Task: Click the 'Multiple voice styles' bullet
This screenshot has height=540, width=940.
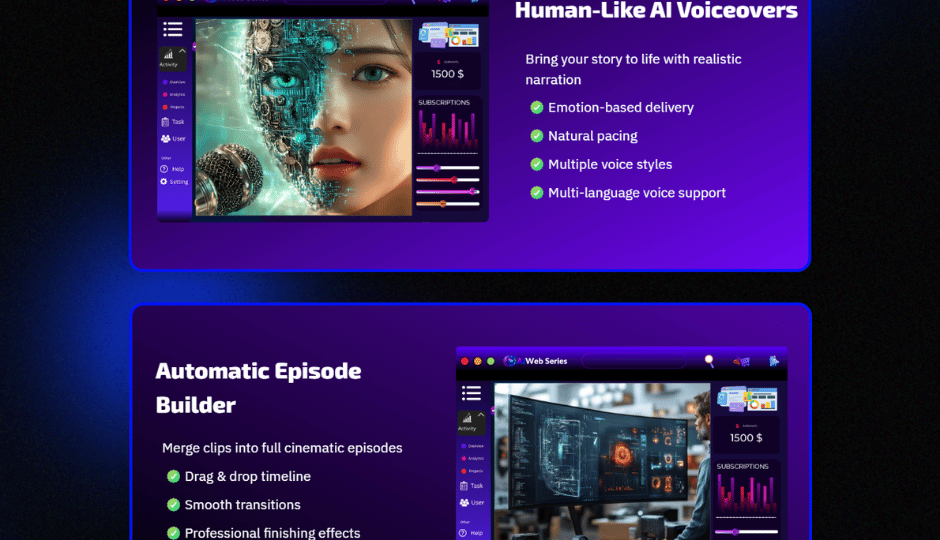Action: coord(610,164)
